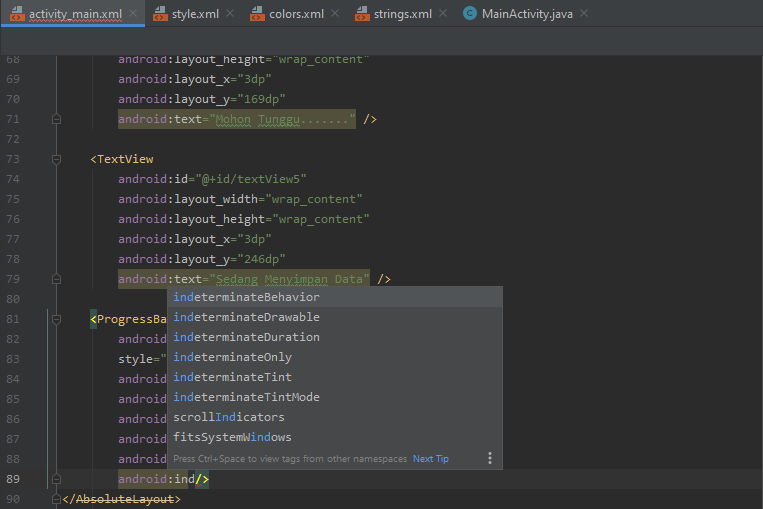Click the 169dp layout_y value

point(261,99)
